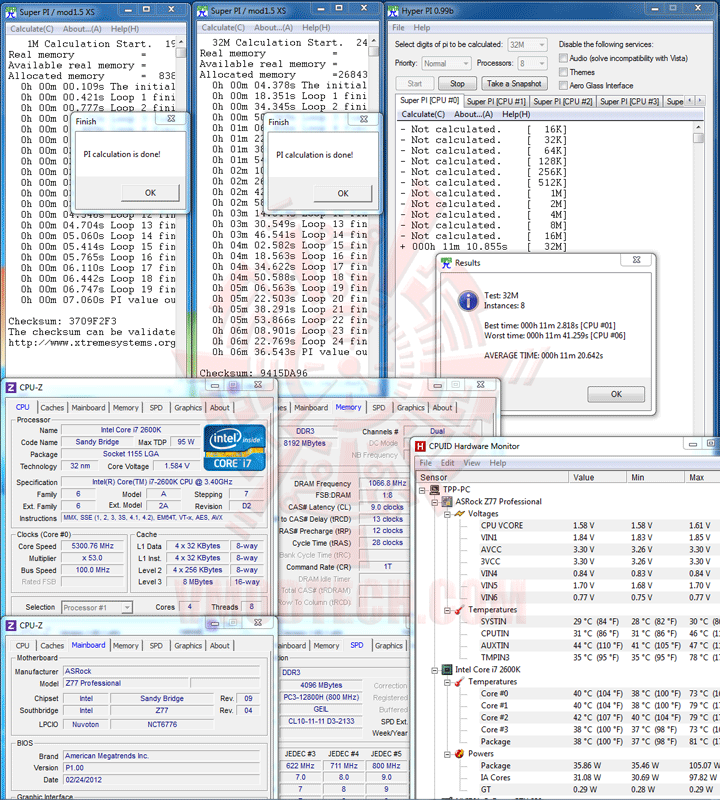The width and height of the screenshot is (720, 800).
Task: Click the Threads field showing 8
Action: 251,607
